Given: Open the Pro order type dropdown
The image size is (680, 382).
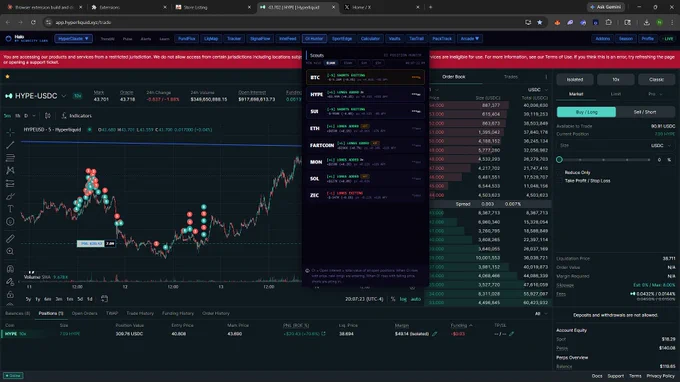Looking at the screenshot, I should pyautogui.click(x=655, y=94).
